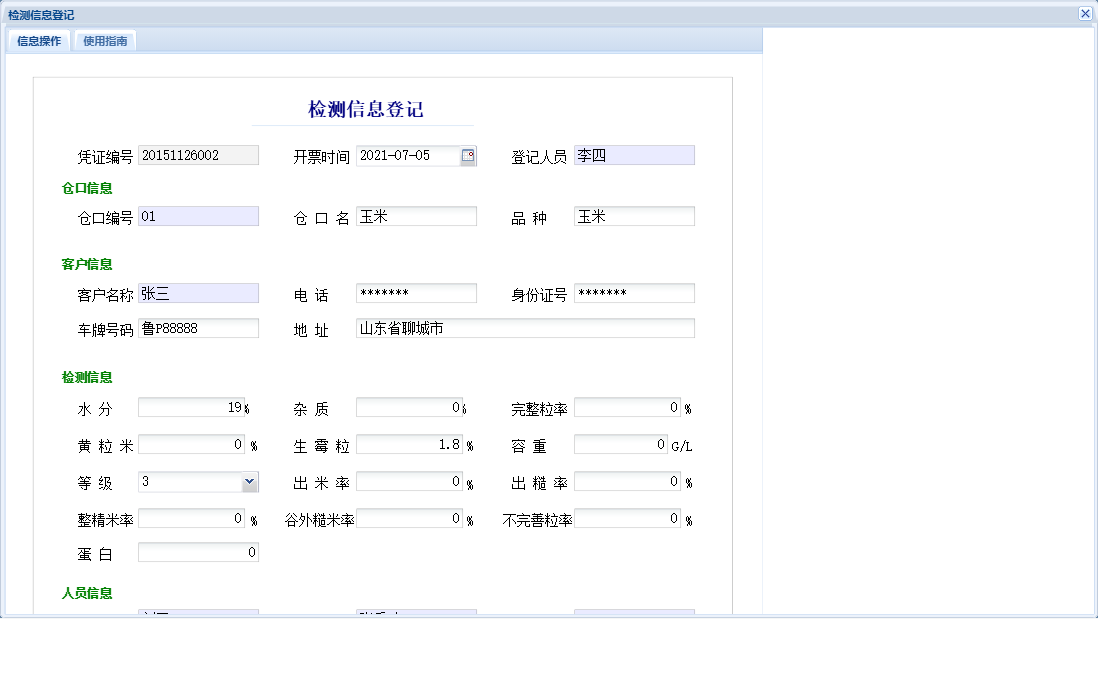Switch to the 使用指南 tab

click(x=105, y=41)
